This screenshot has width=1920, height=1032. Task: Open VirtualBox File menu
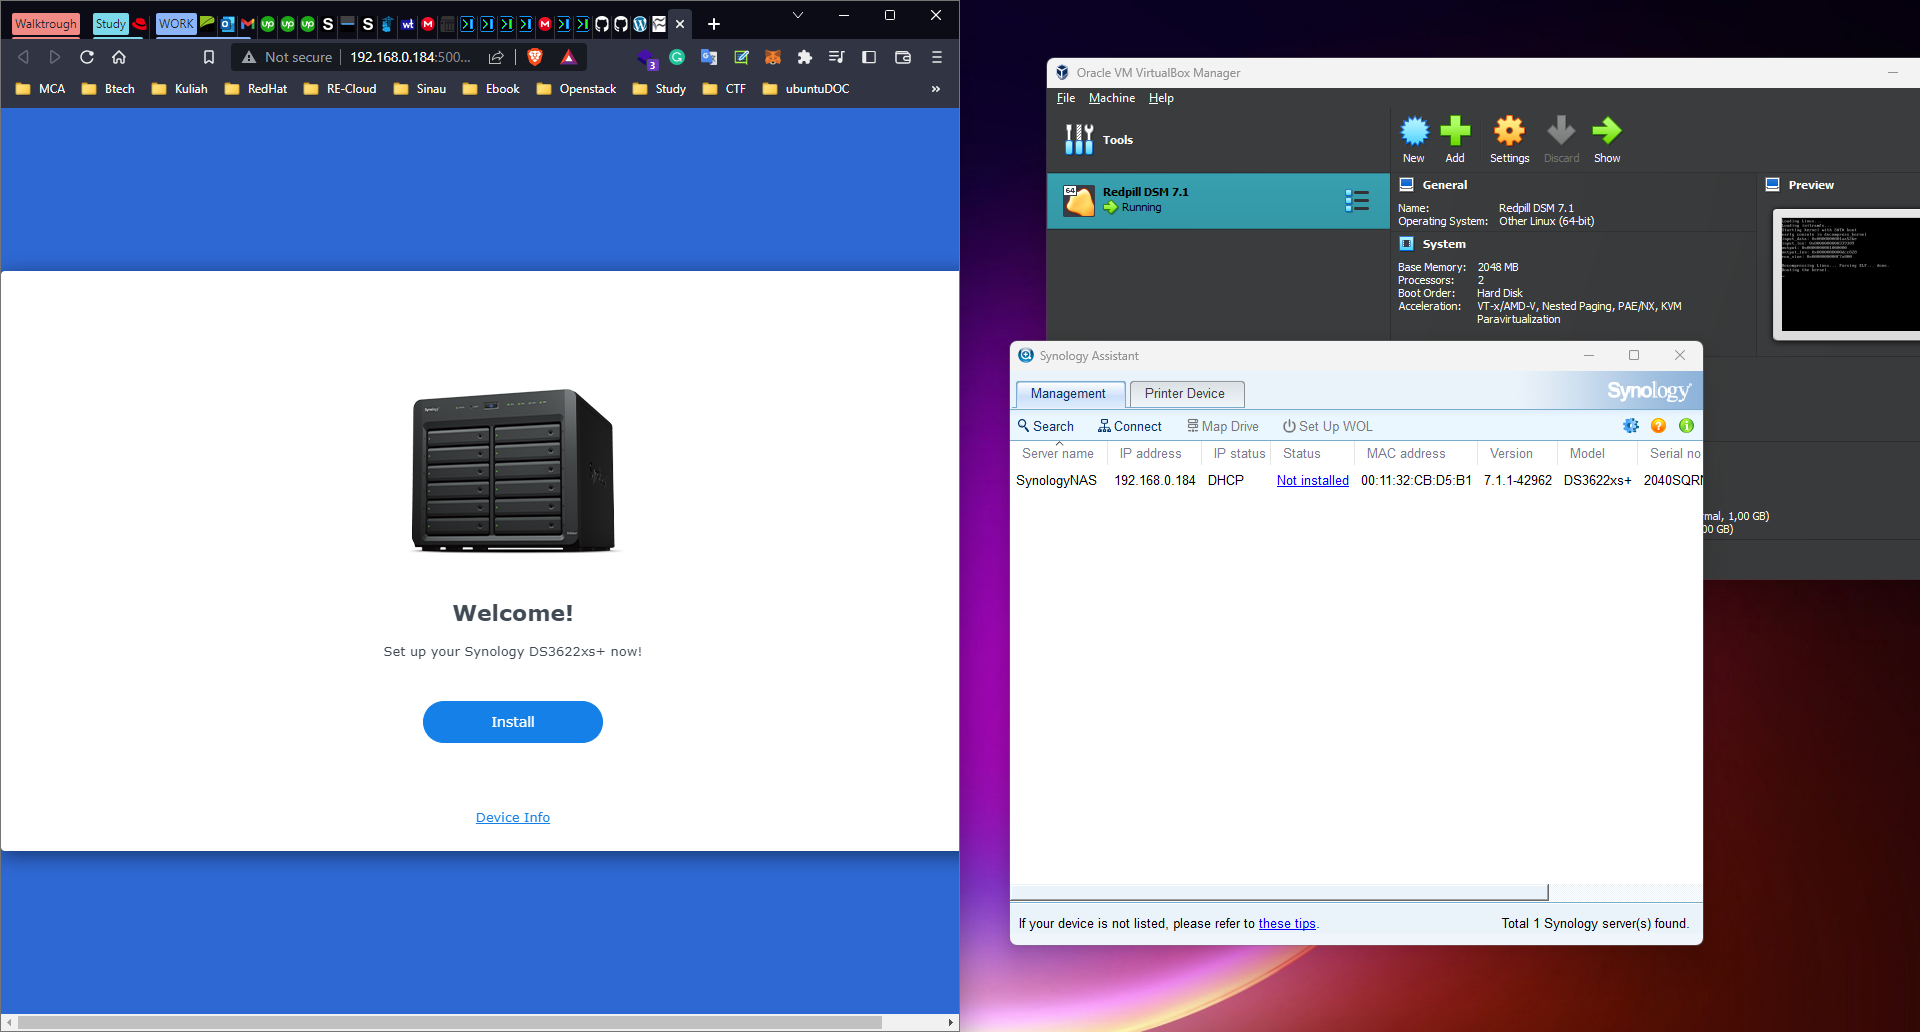click(1066, 98)
